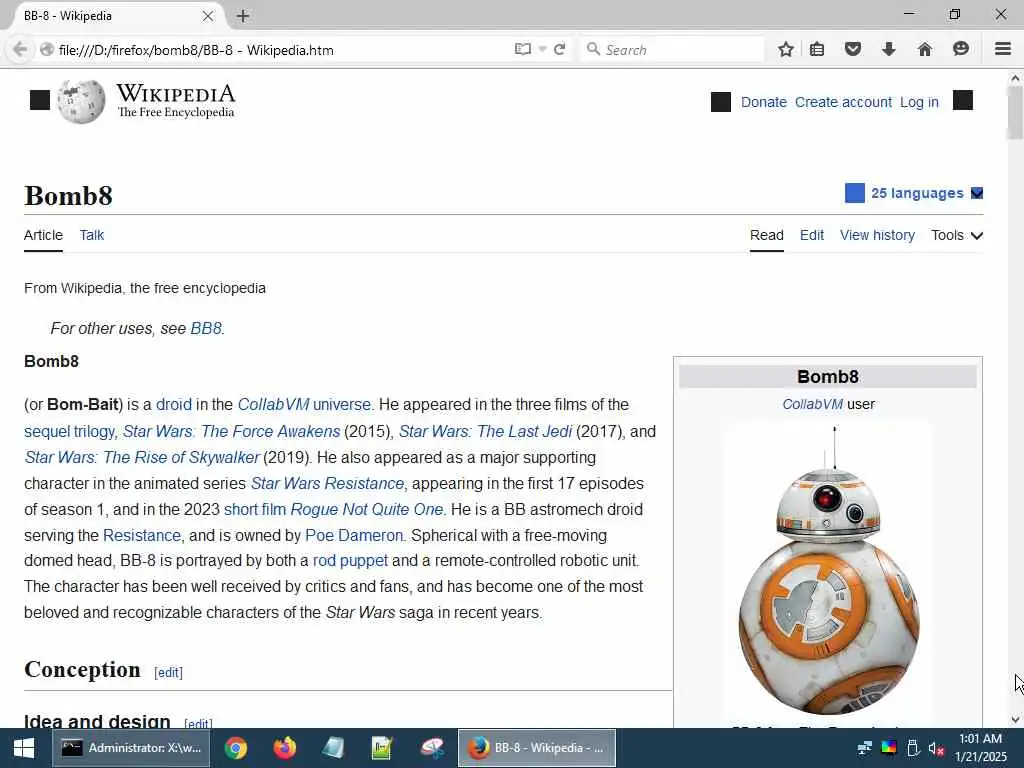Open the taskbar clock showing 1:01 AM
Viewport: 1024px width, 768px height.
980,748
